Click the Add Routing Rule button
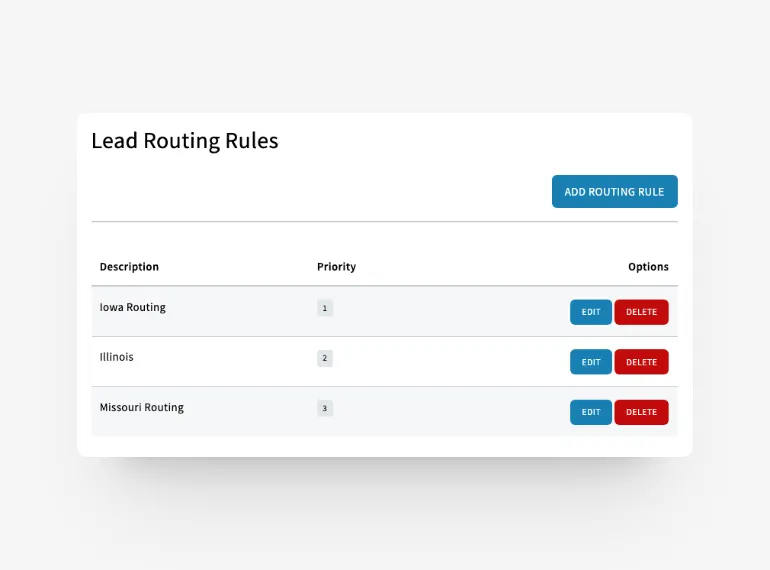 (x=614, y=191)
